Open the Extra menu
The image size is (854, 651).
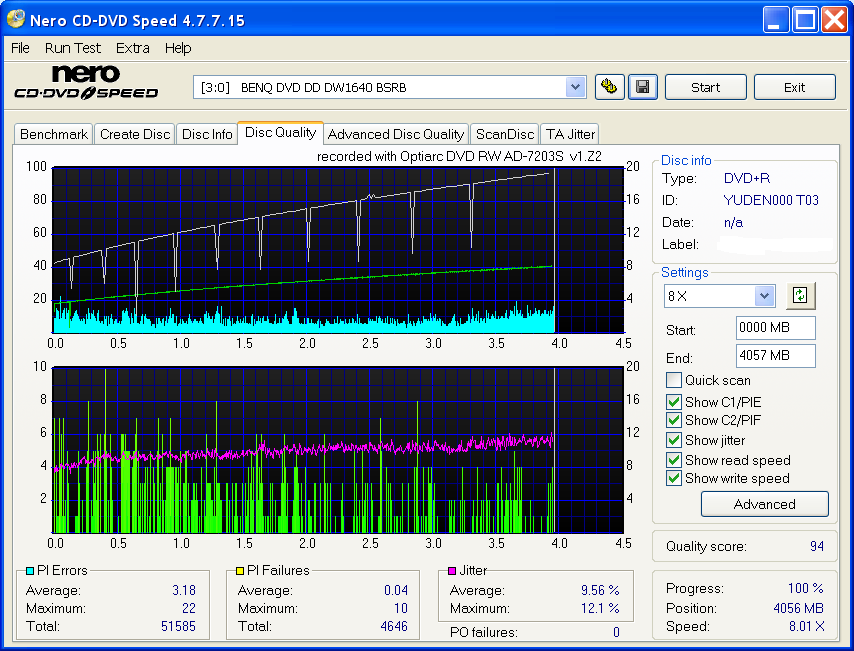[132, 48]
